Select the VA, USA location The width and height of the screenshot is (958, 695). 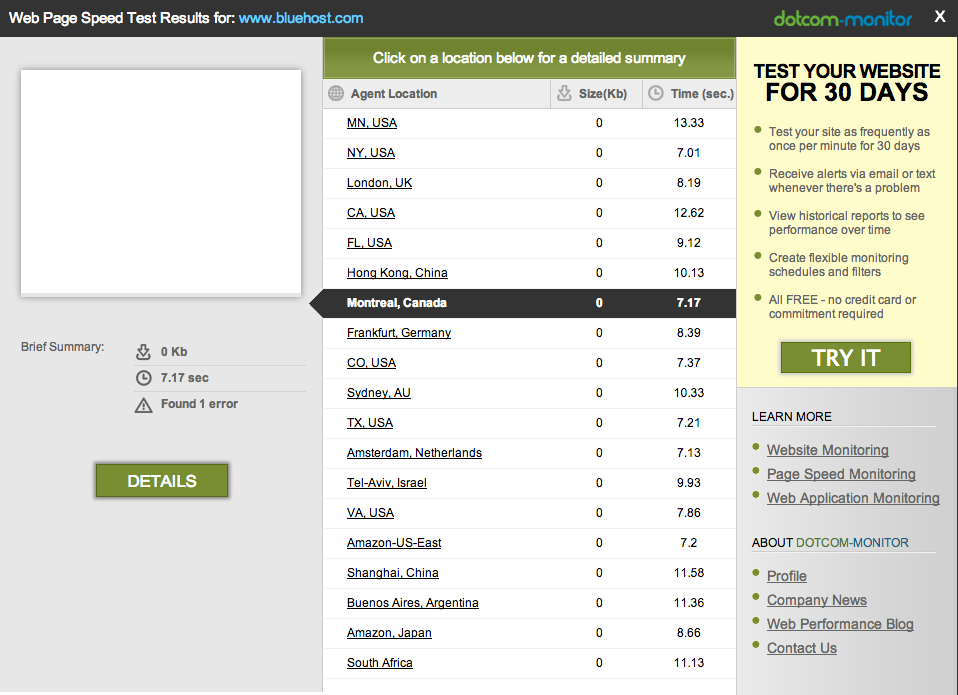click(x=370, y=512)
